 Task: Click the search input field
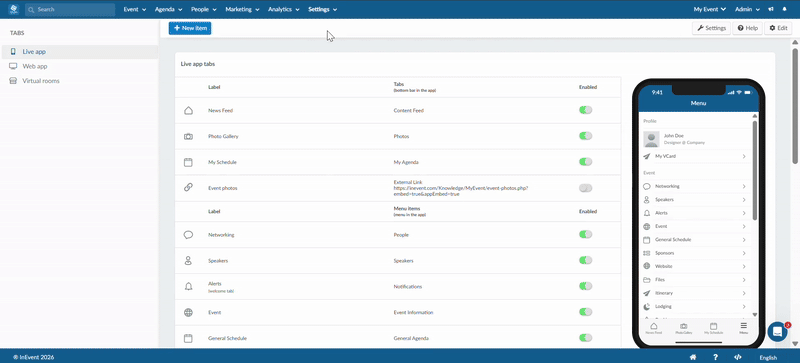click(70, 9)
